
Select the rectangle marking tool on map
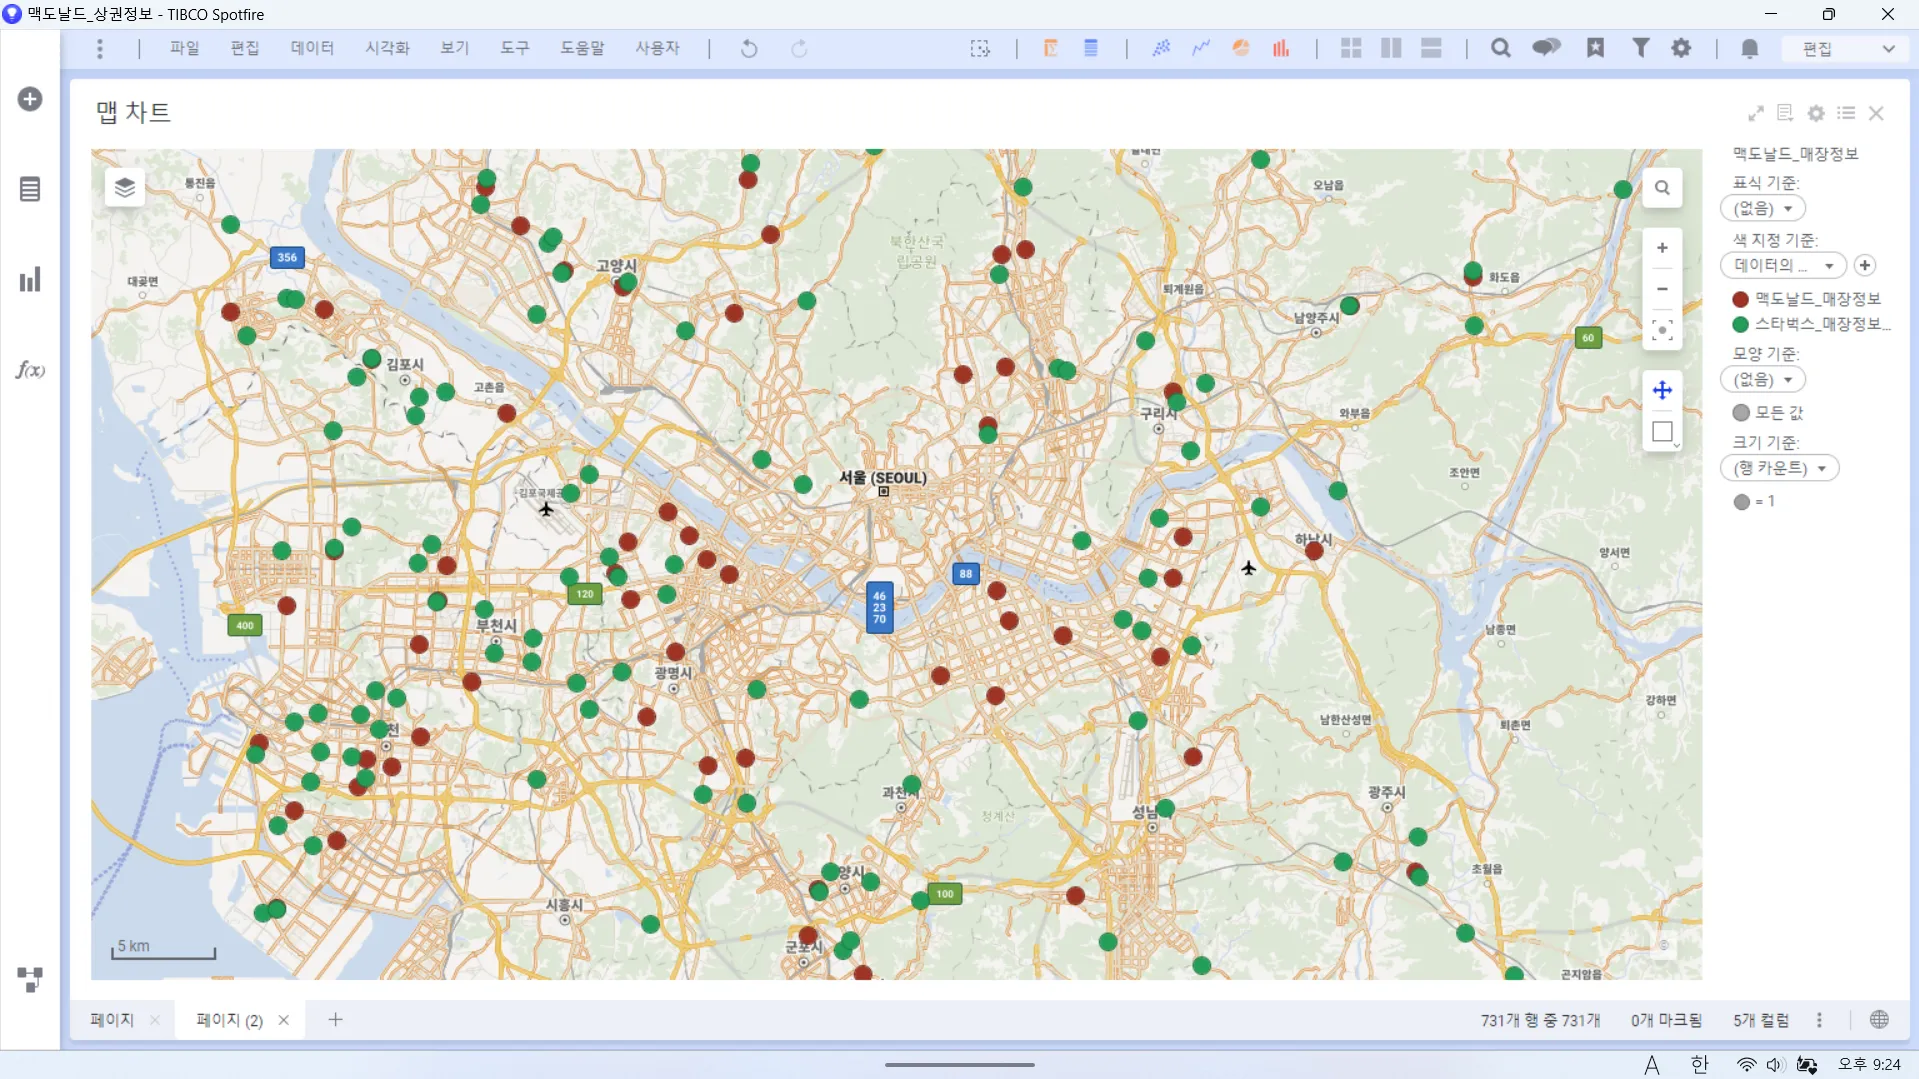click(1662, 432)
